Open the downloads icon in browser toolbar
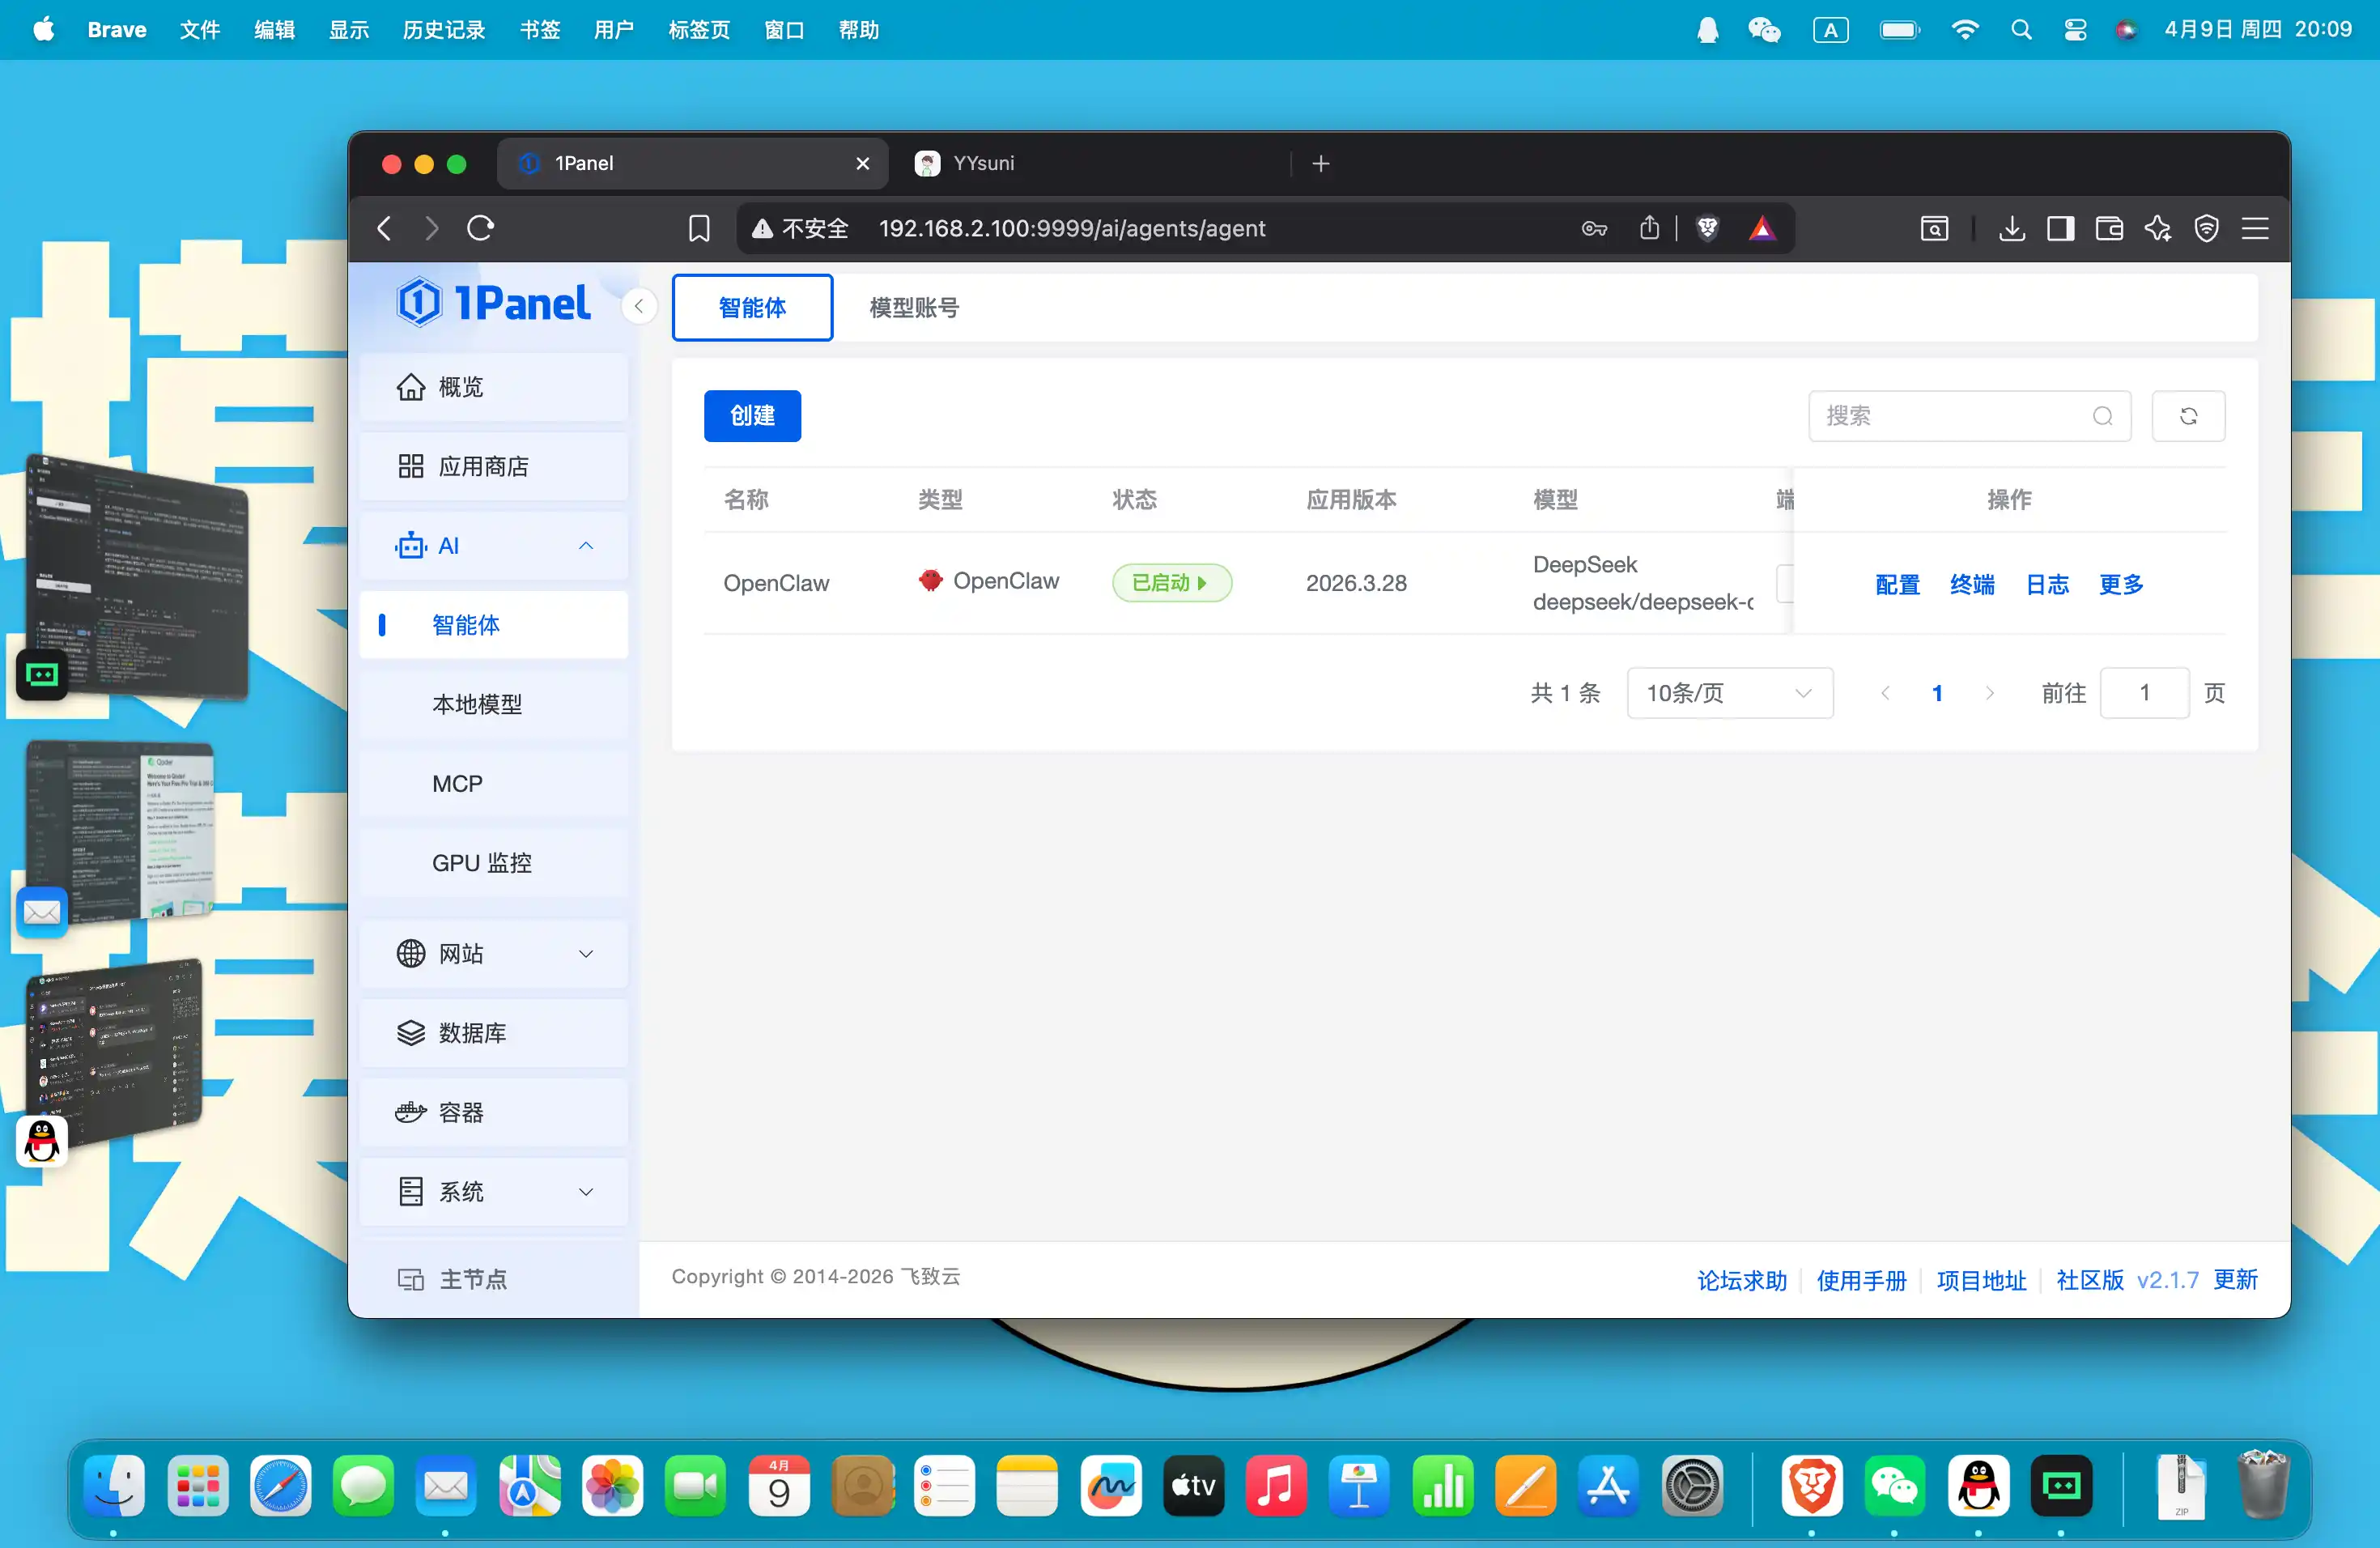The width and height of the screenshot is (2380, 1548). (x=2011, y=229)
